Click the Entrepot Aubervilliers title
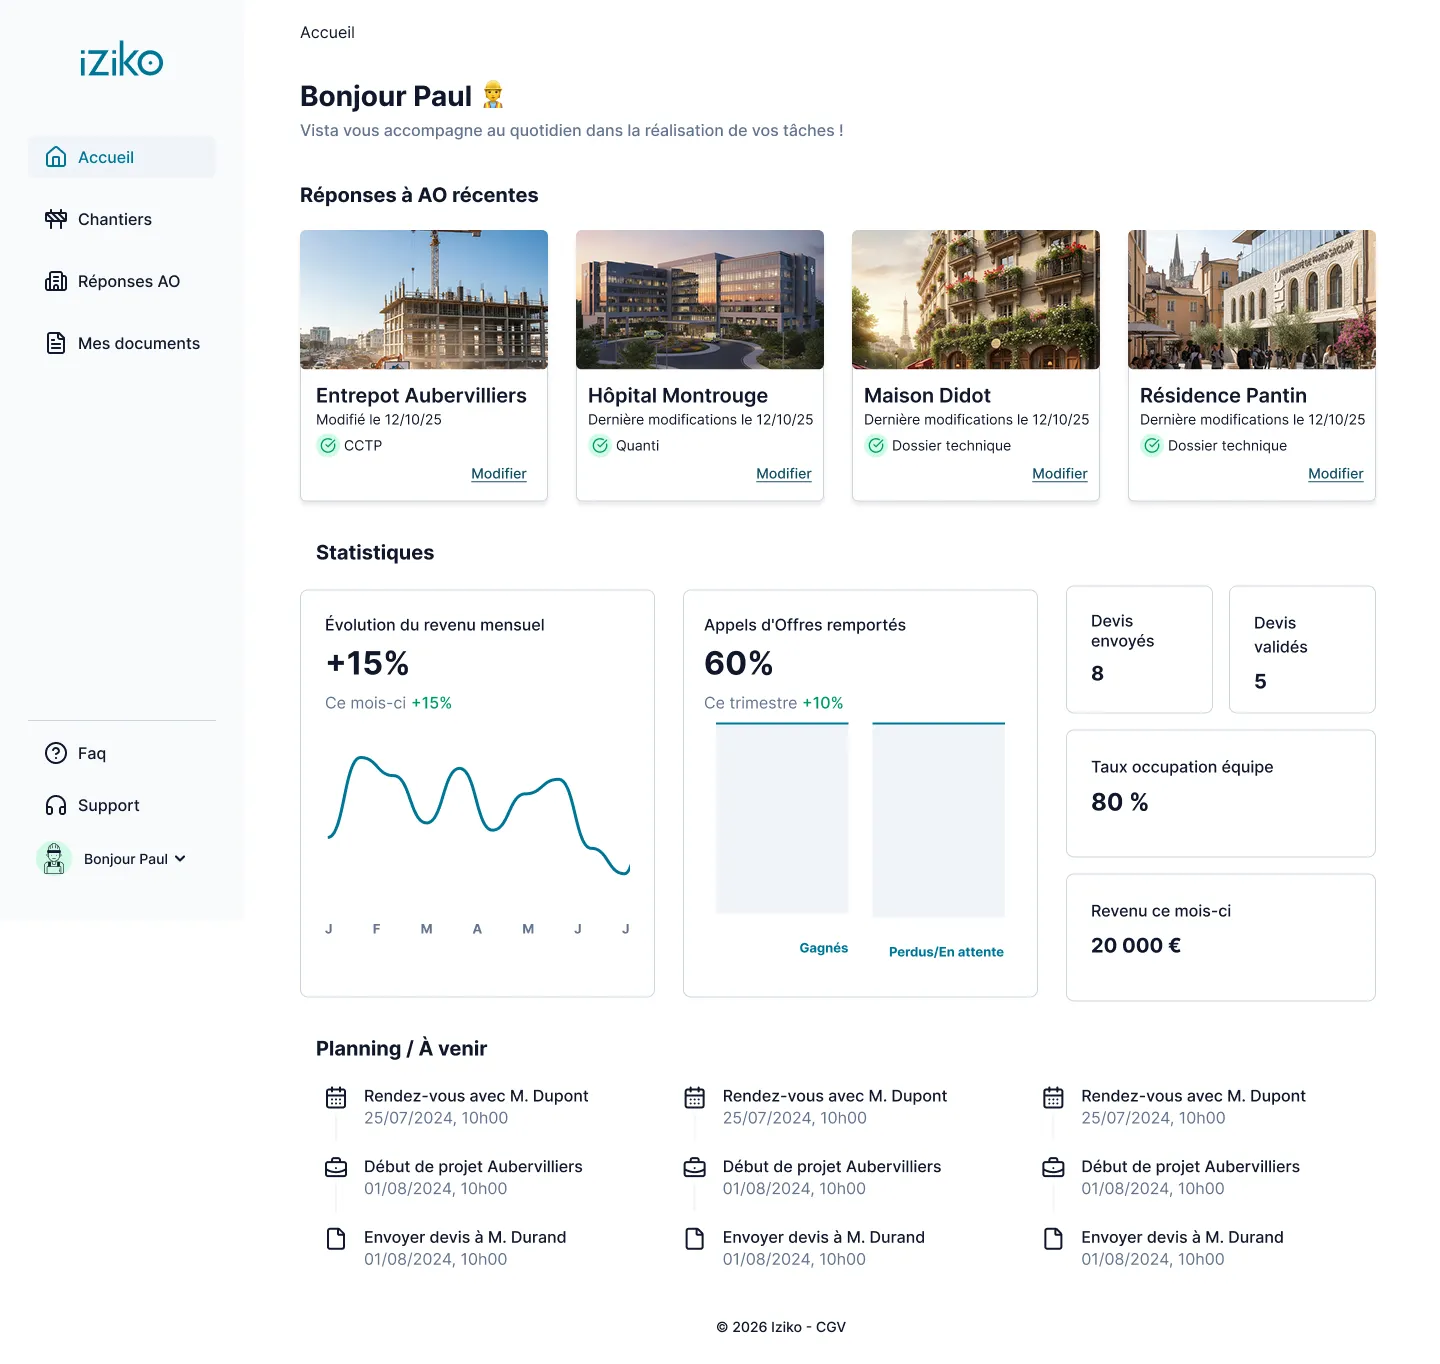Screen dimensions: 1440x1364 [x=421, y=395]
